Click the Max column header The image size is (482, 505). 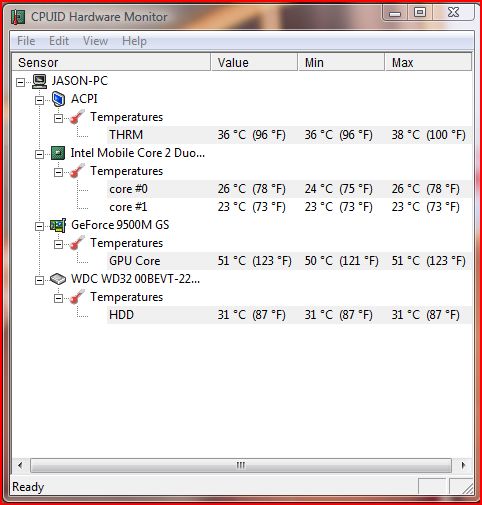pyautogui.click(x=429, y=62)
